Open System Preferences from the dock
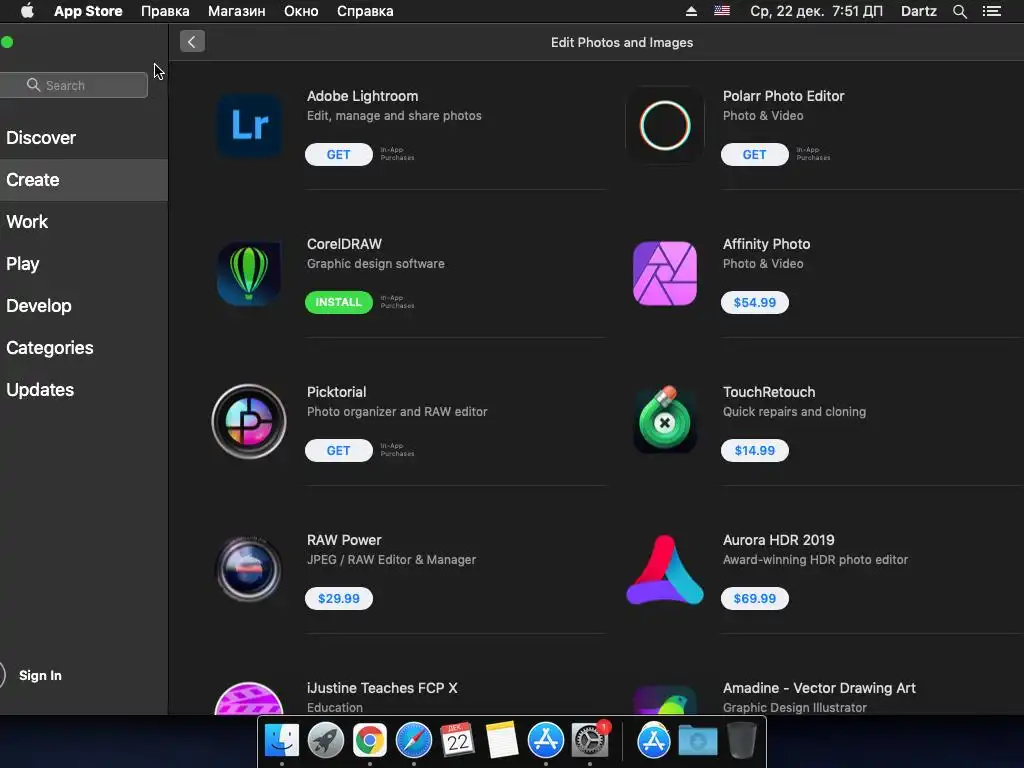1024x768 pixels. point(590,741)
